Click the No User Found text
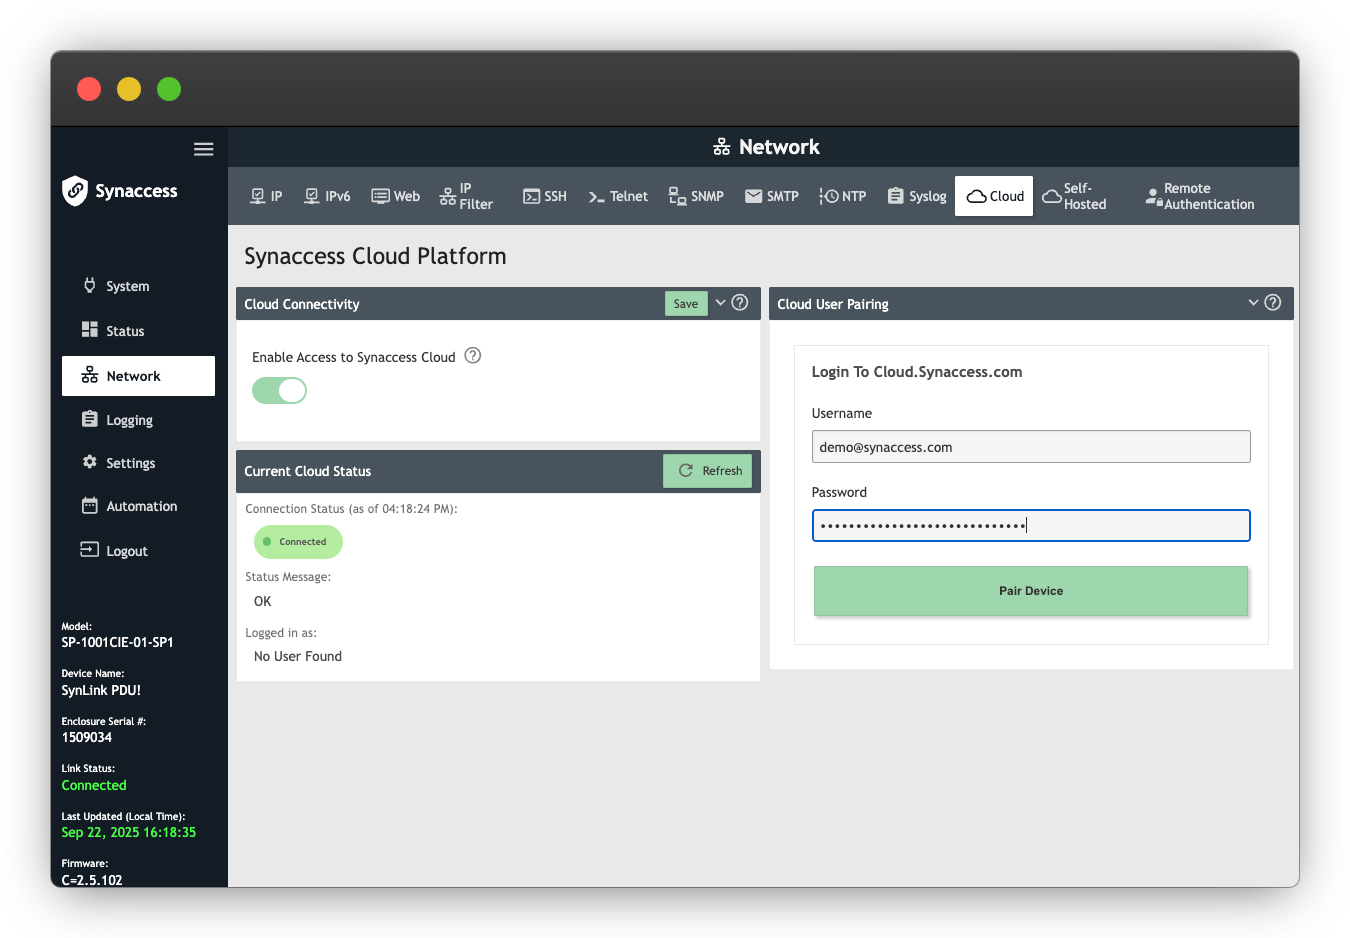The width and height of the screenshot is (1350, 938). [x=298, y=656]
